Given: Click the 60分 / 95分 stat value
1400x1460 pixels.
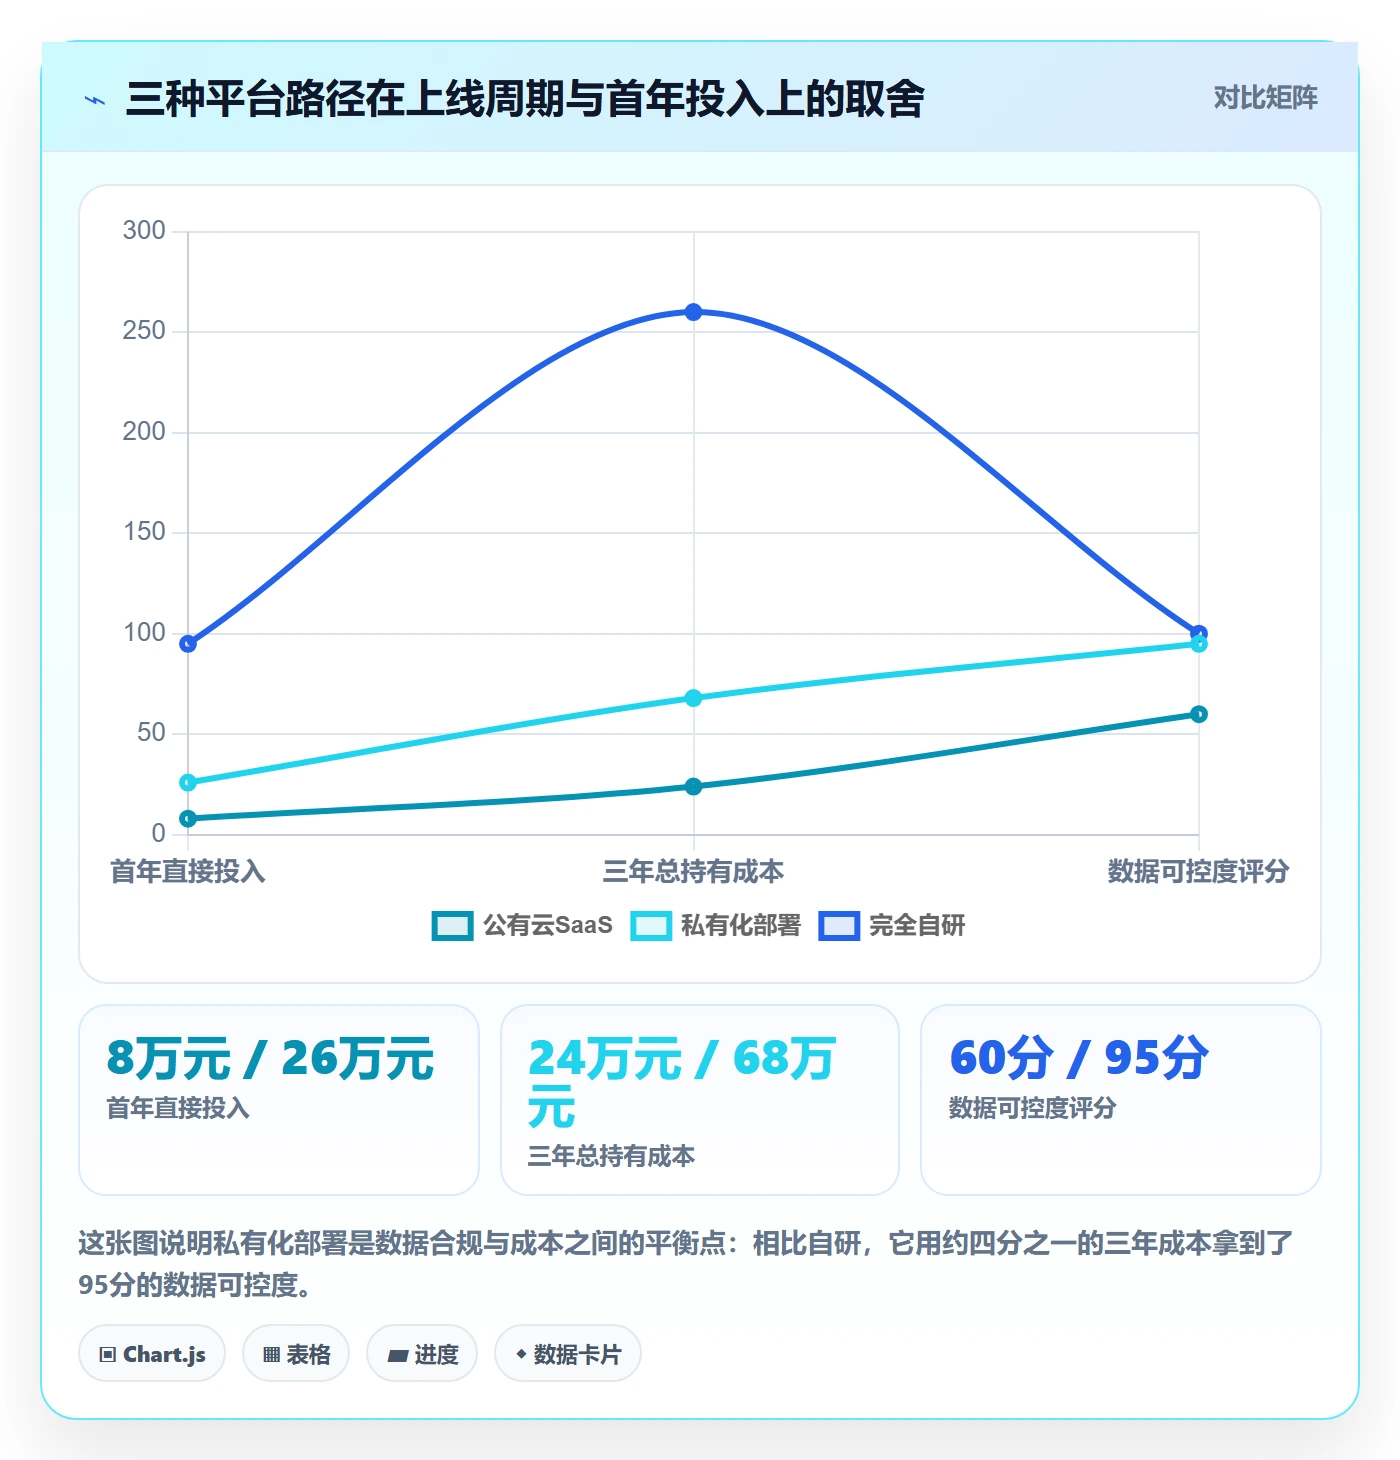Looking at the screenshot, I should [x=1079, y=1058].
